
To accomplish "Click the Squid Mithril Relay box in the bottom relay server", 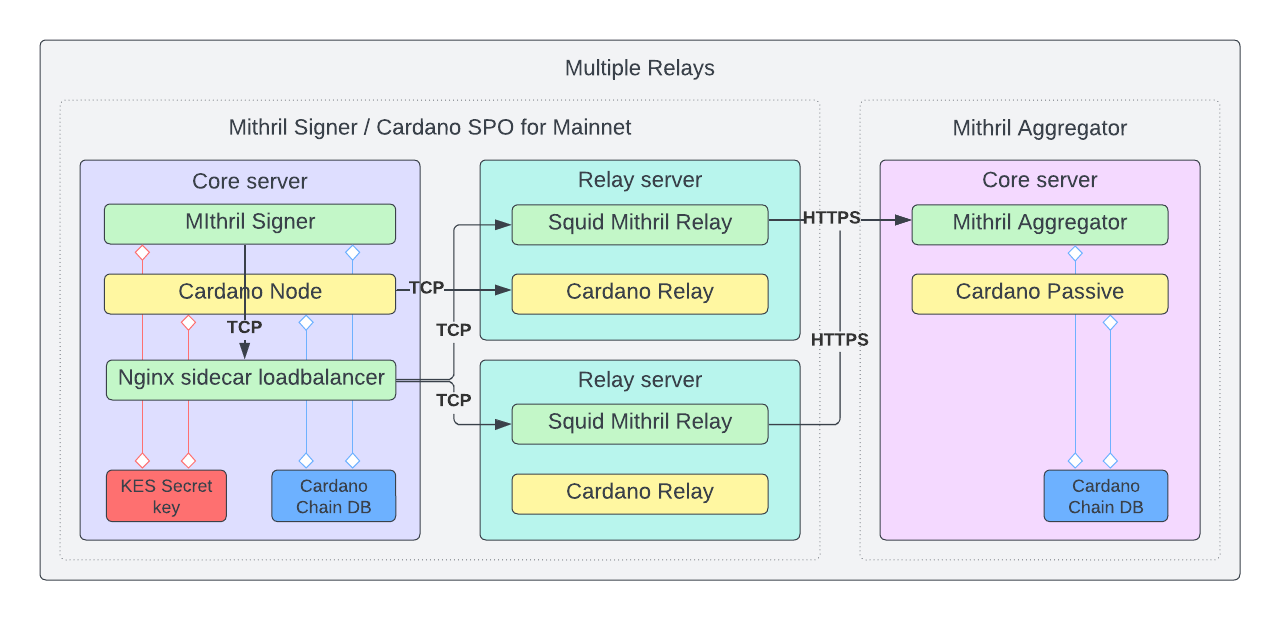I will (x=640, y=423).
